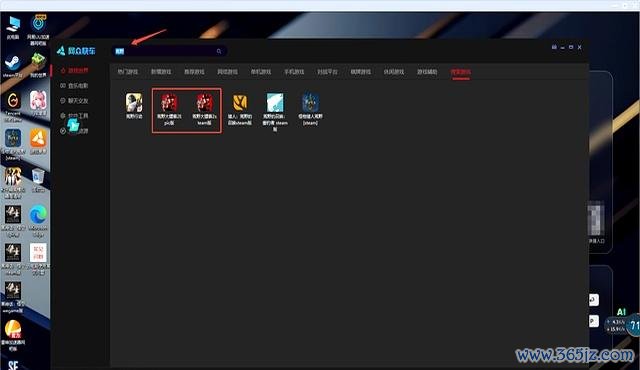Image resolution: width=640 pixels, height=370 pixels.
Task: Open the 音乐电影 sidebar item
Action: click(x=74, y=86)
